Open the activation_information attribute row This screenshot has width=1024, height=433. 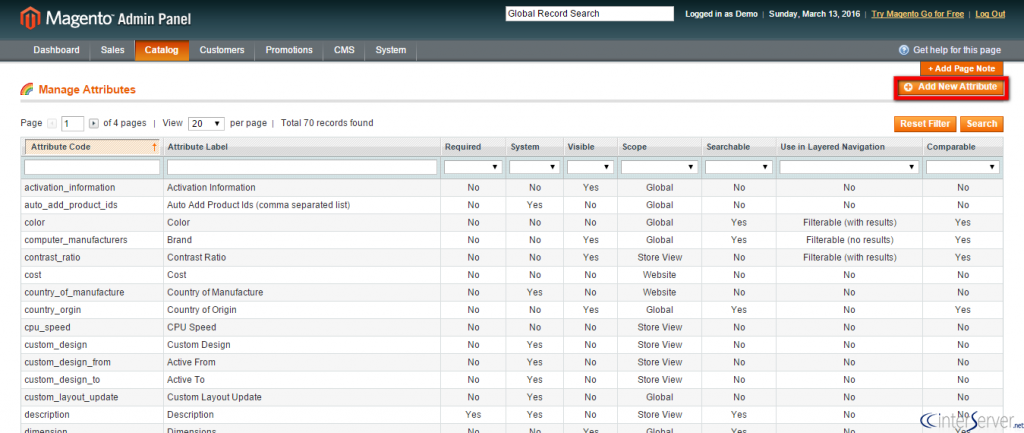click(x=511, y=187)
